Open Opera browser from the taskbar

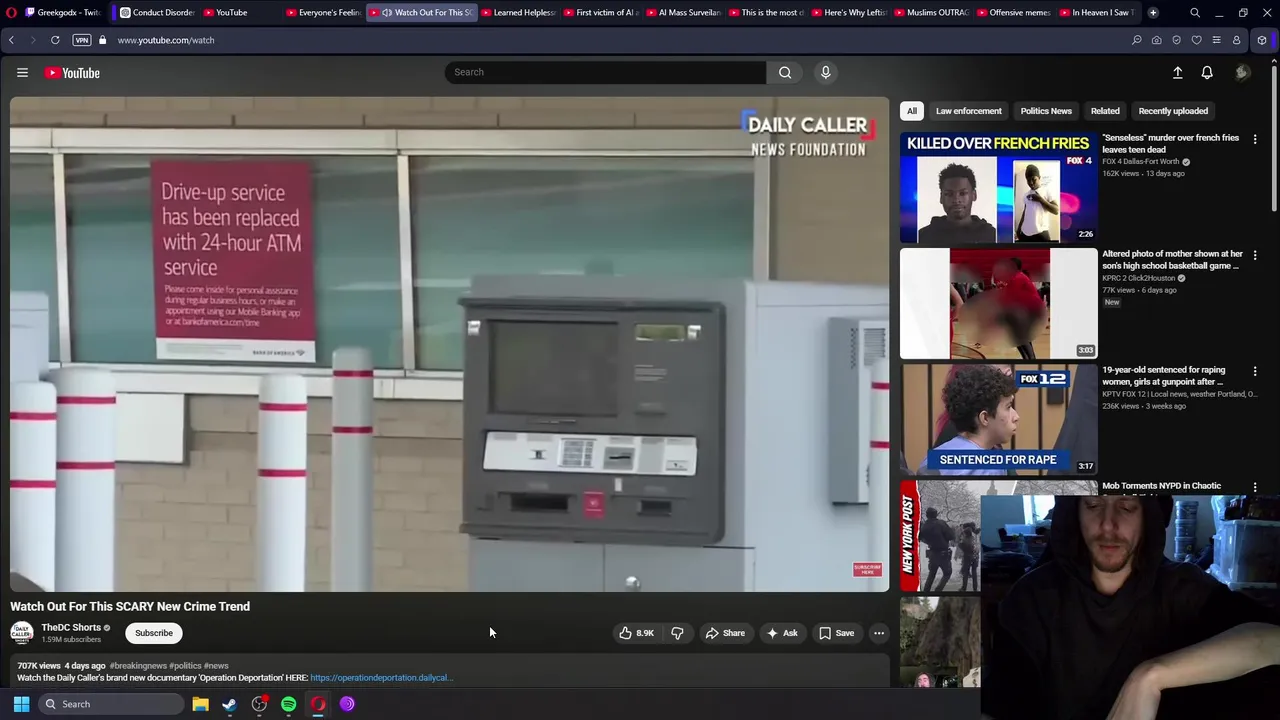[x=318, y=704]
